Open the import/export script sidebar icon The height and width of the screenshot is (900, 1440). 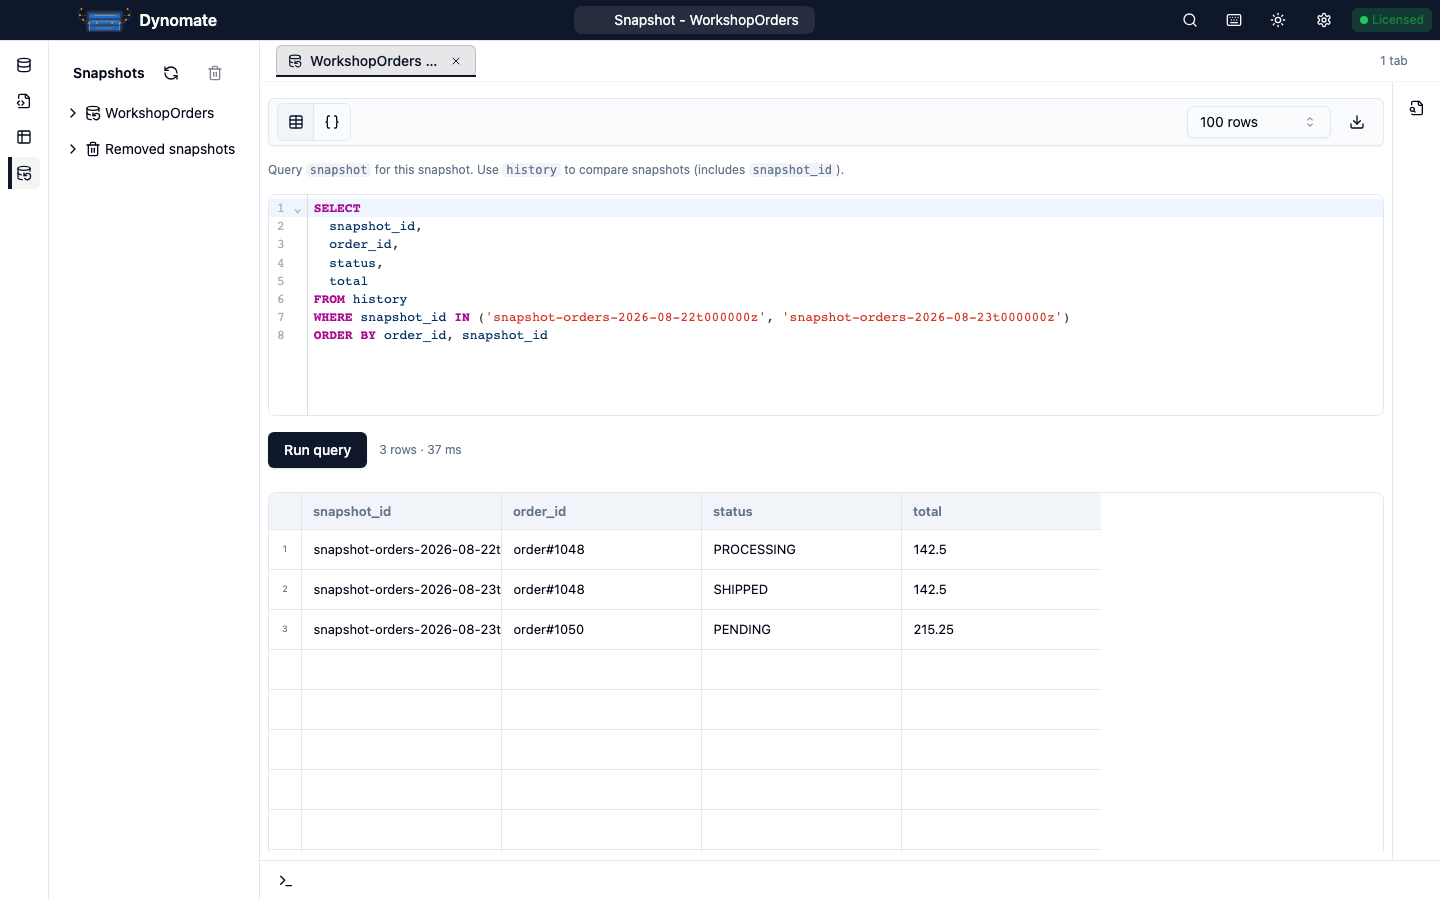pos(24,101)
